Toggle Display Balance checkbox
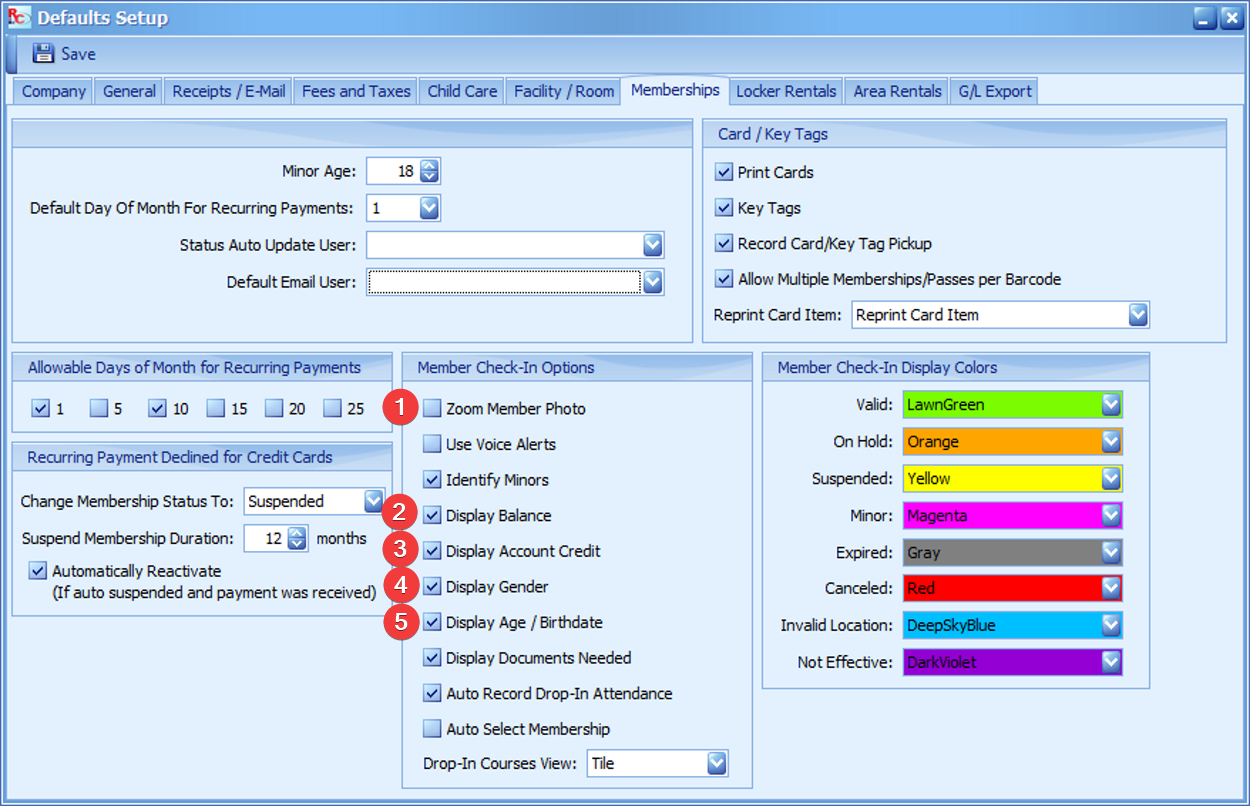Screen dimensions: 1250x806 [x=432, y=515]
